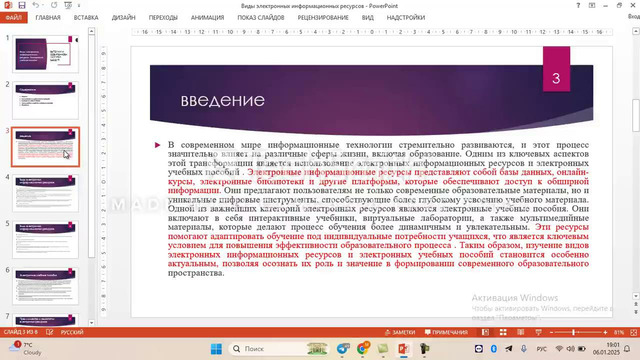
Task: Select slide 4 thumbnail
Action: [45, 193]
